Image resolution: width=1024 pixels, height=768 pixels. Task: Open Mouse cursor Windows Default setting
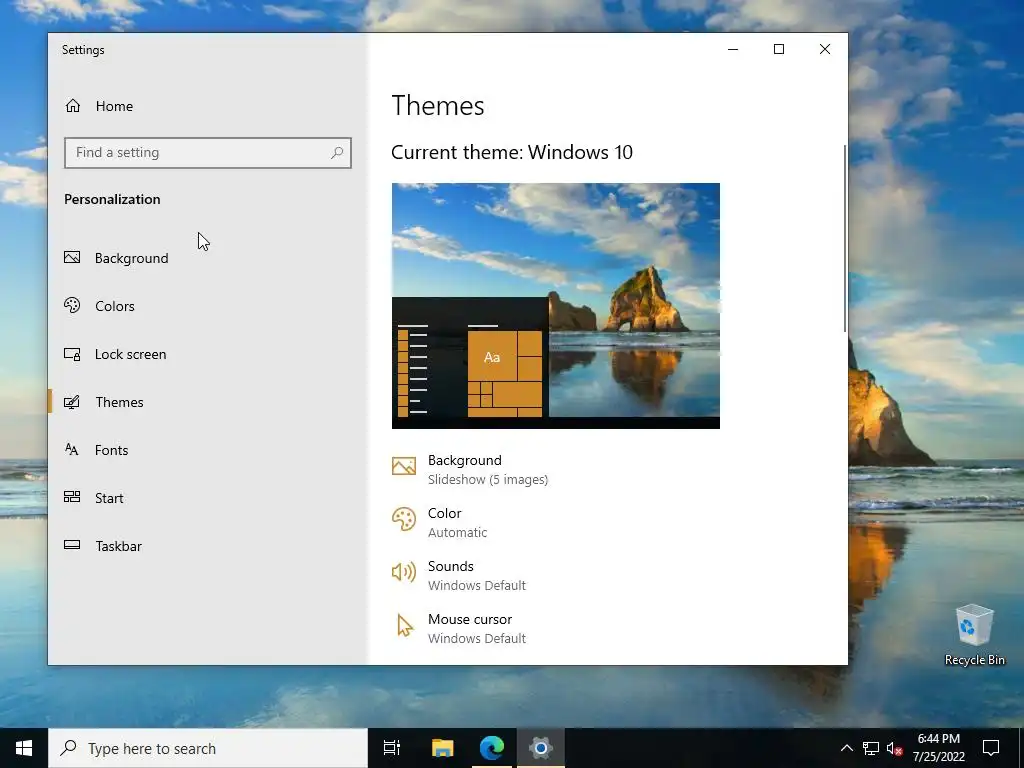click(459, 628)
